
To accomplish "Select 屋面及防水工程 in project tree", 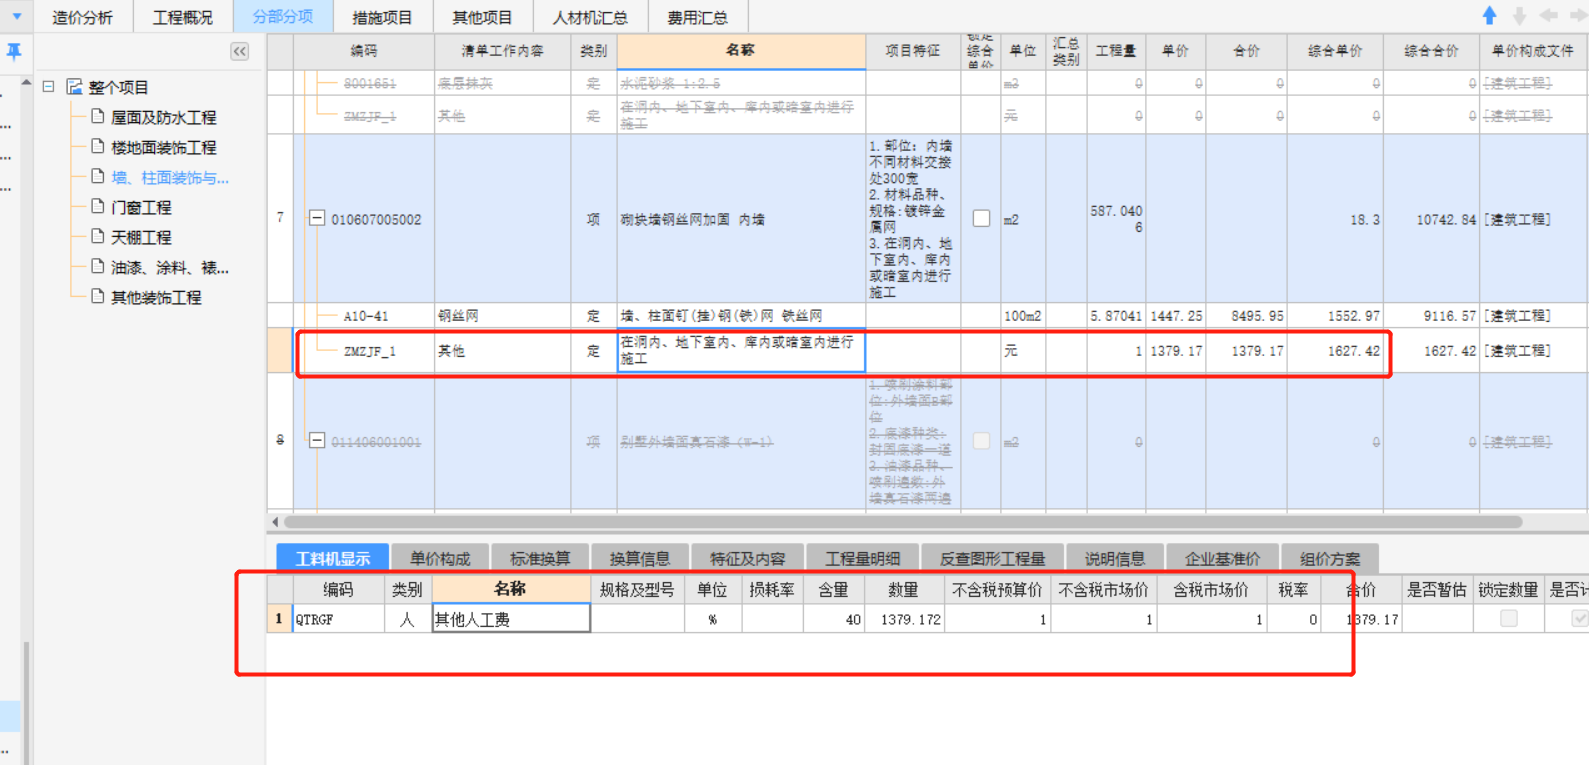I will tap(163, 117).
